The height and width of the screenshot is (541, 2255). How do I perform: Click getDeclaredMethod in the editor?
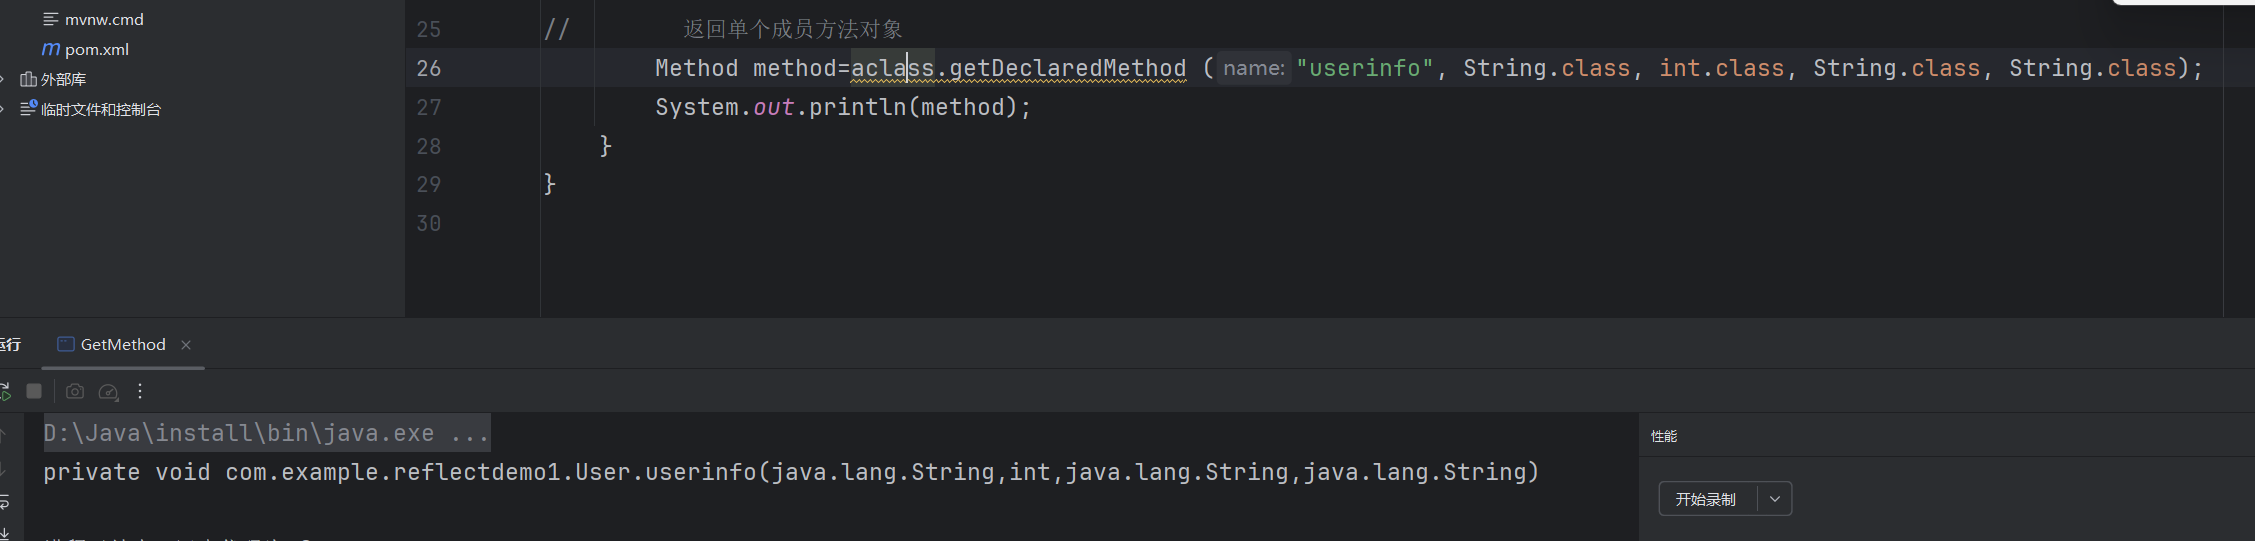point(1067,68)
